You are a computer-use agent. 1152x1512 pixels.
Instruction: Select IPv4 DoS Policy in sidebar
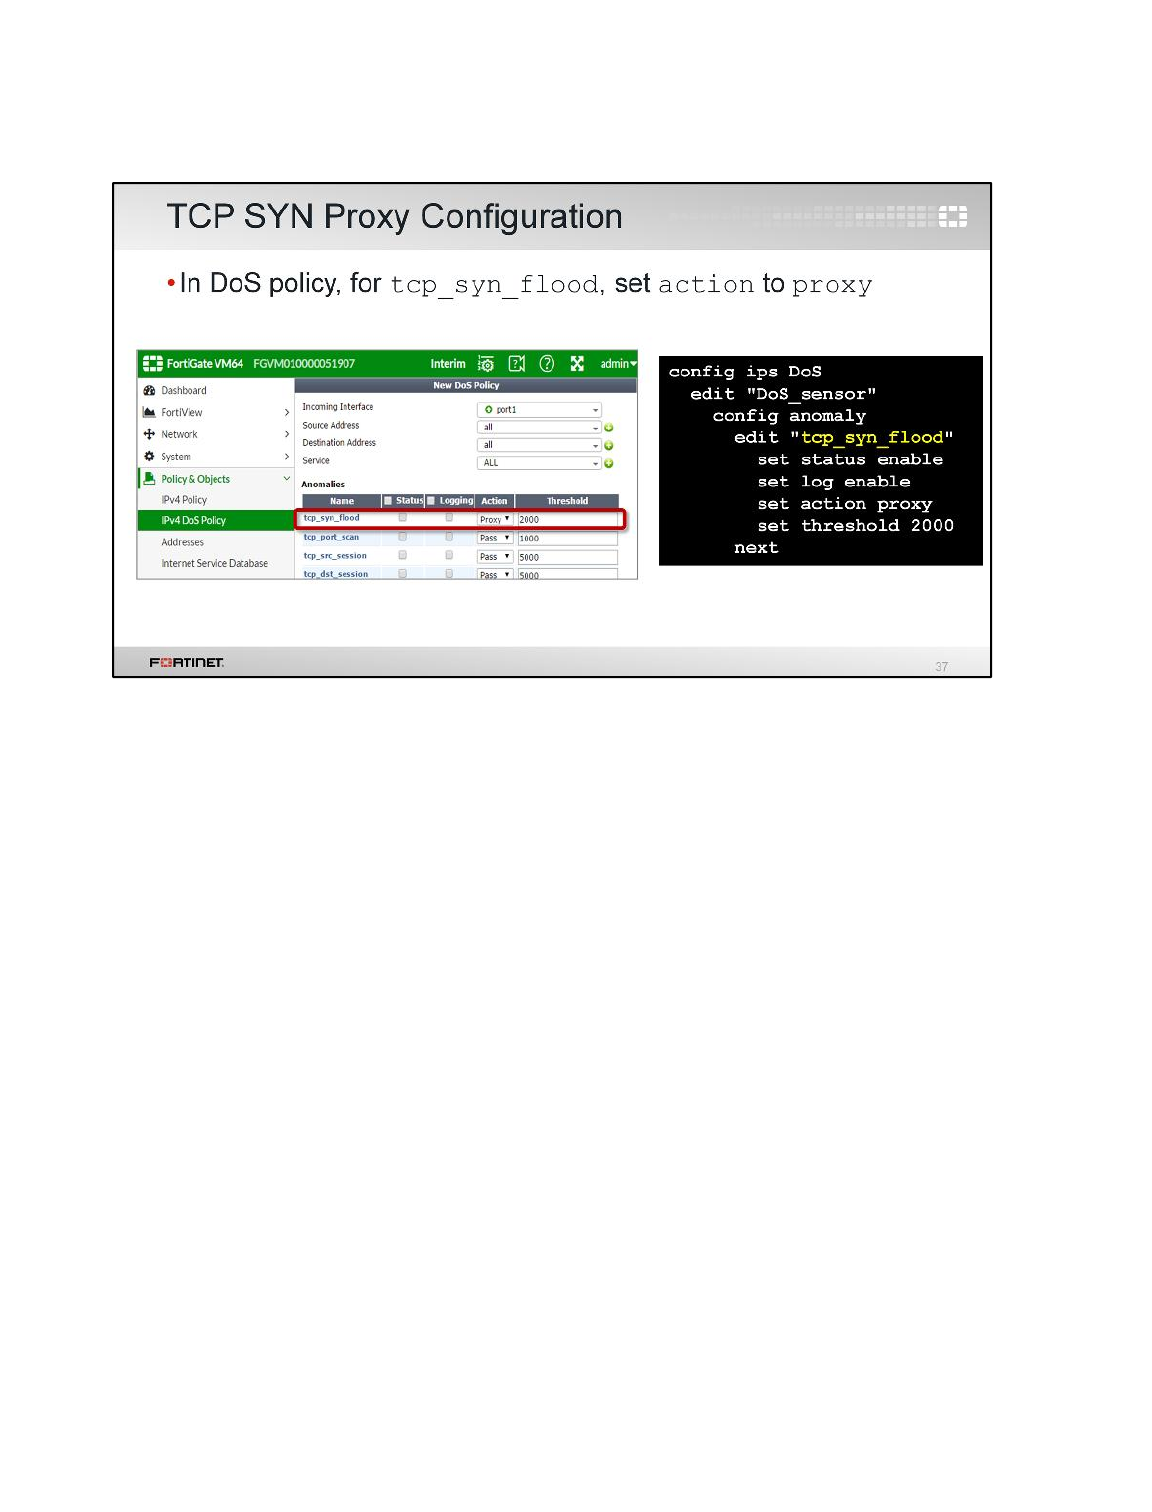coord(215,521)
